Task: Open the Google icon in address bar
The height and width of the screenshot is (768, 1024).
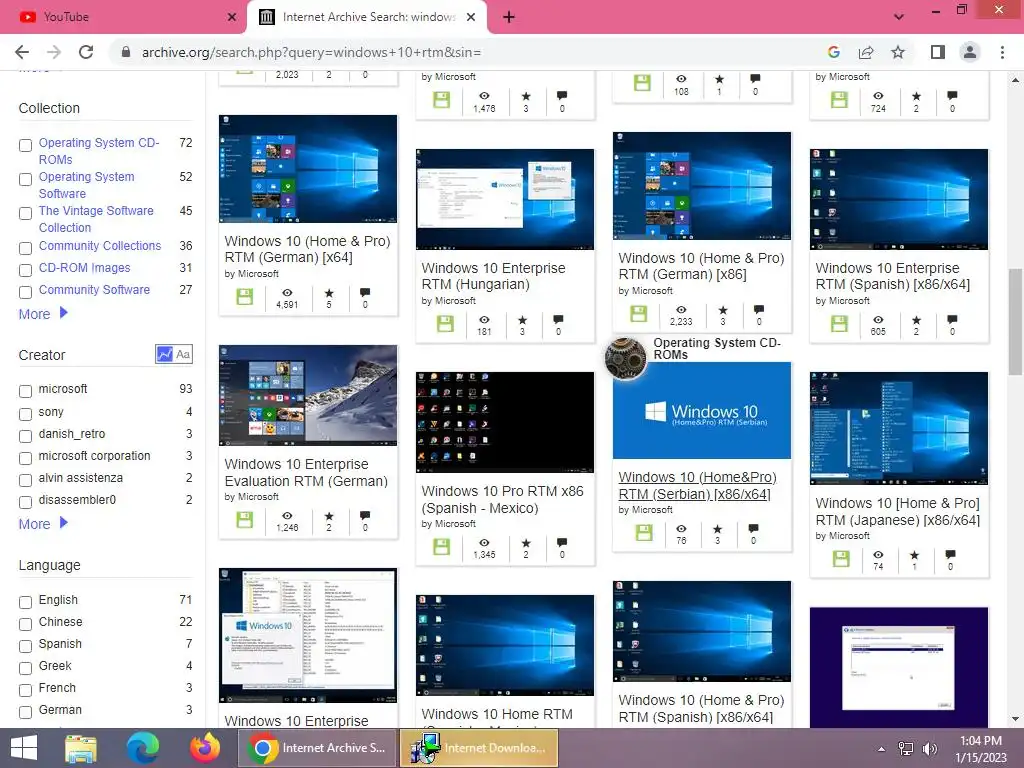Action: 833,52
